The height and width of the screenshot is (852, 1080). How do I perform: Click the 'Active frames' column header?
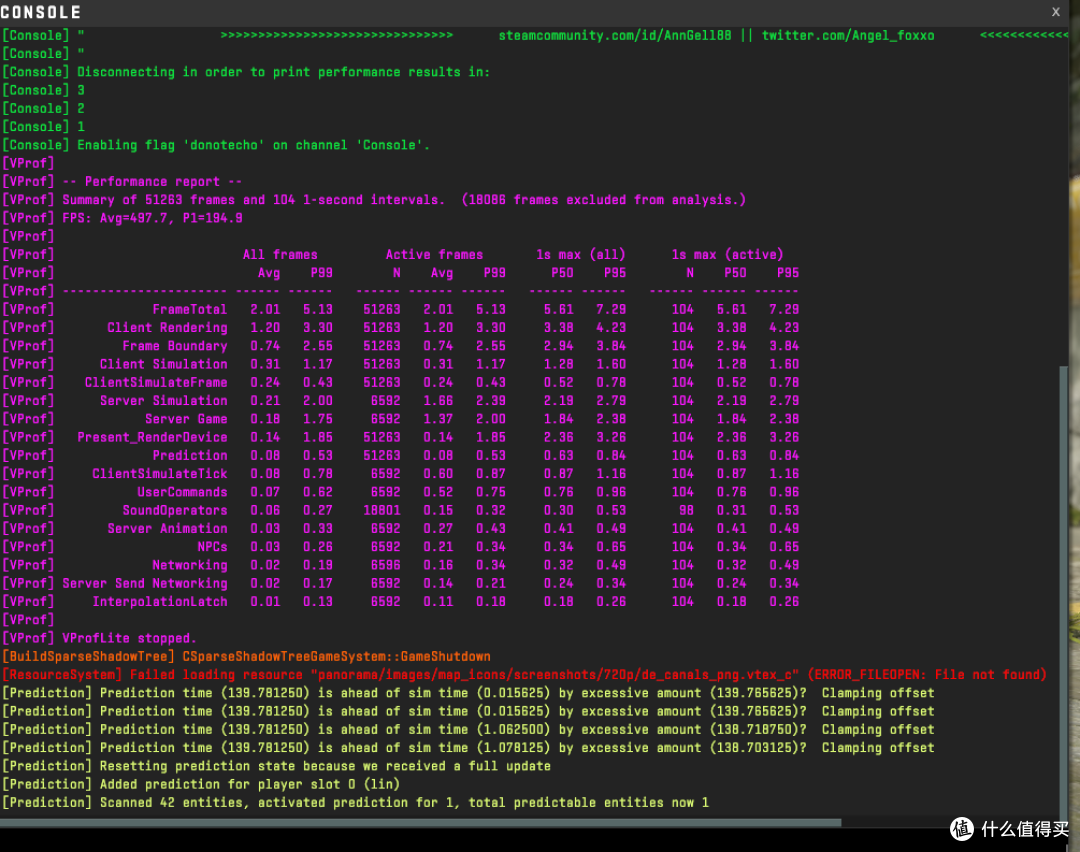(434, 254)
